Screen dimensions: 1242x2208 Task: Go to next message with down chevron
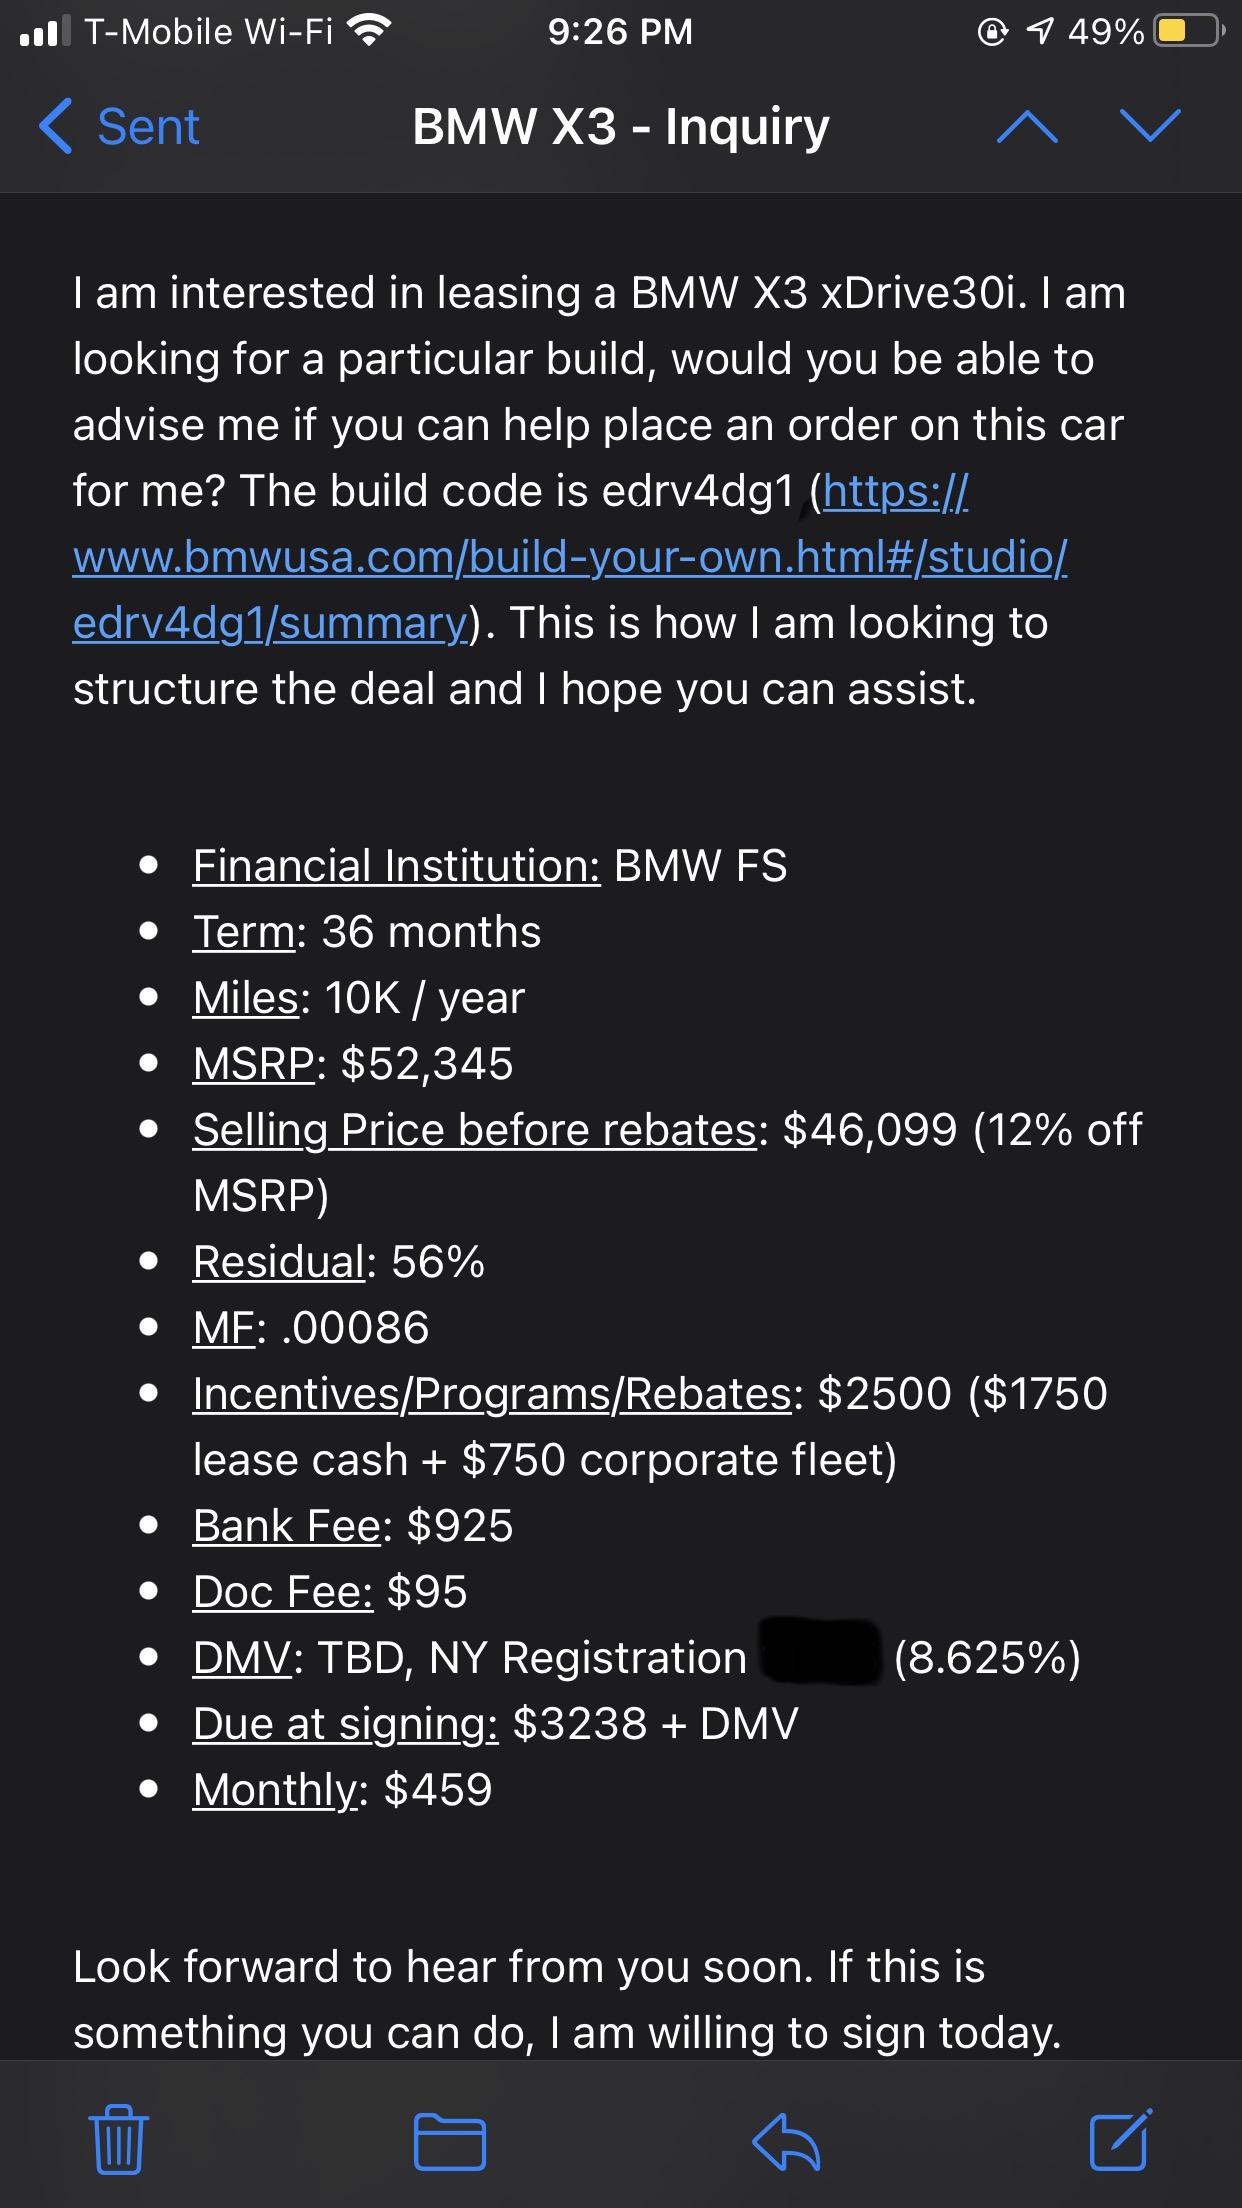(1151, 127)
